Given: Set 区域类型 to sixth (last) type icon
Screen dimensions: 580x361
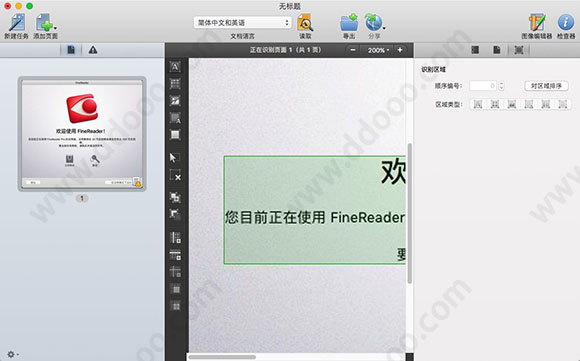Looking at the screenshot, I should [563, 104].
